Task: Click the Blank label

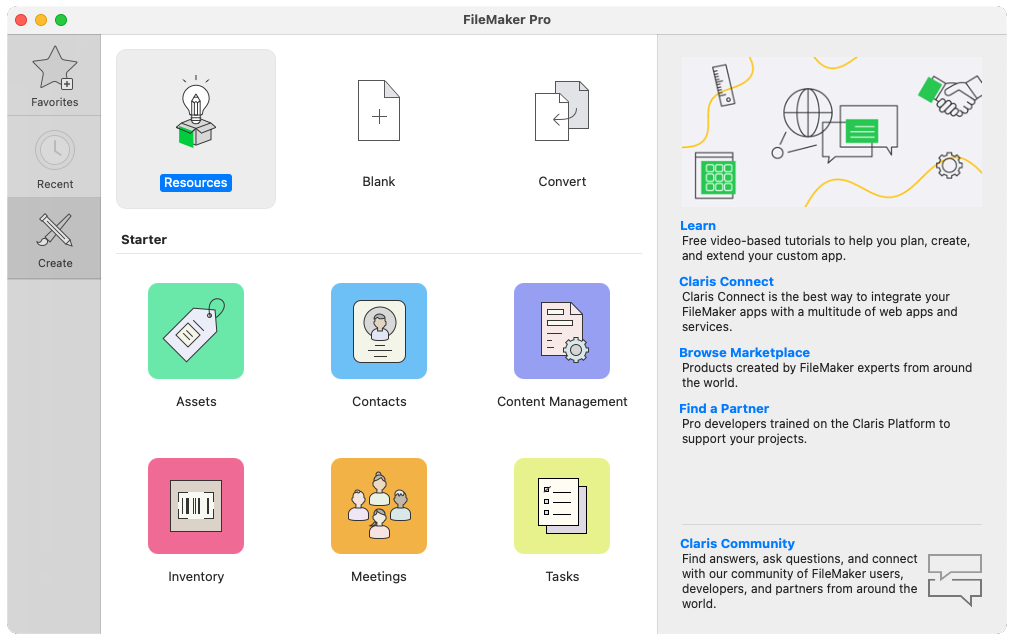Action: click(x=379, y=182)
